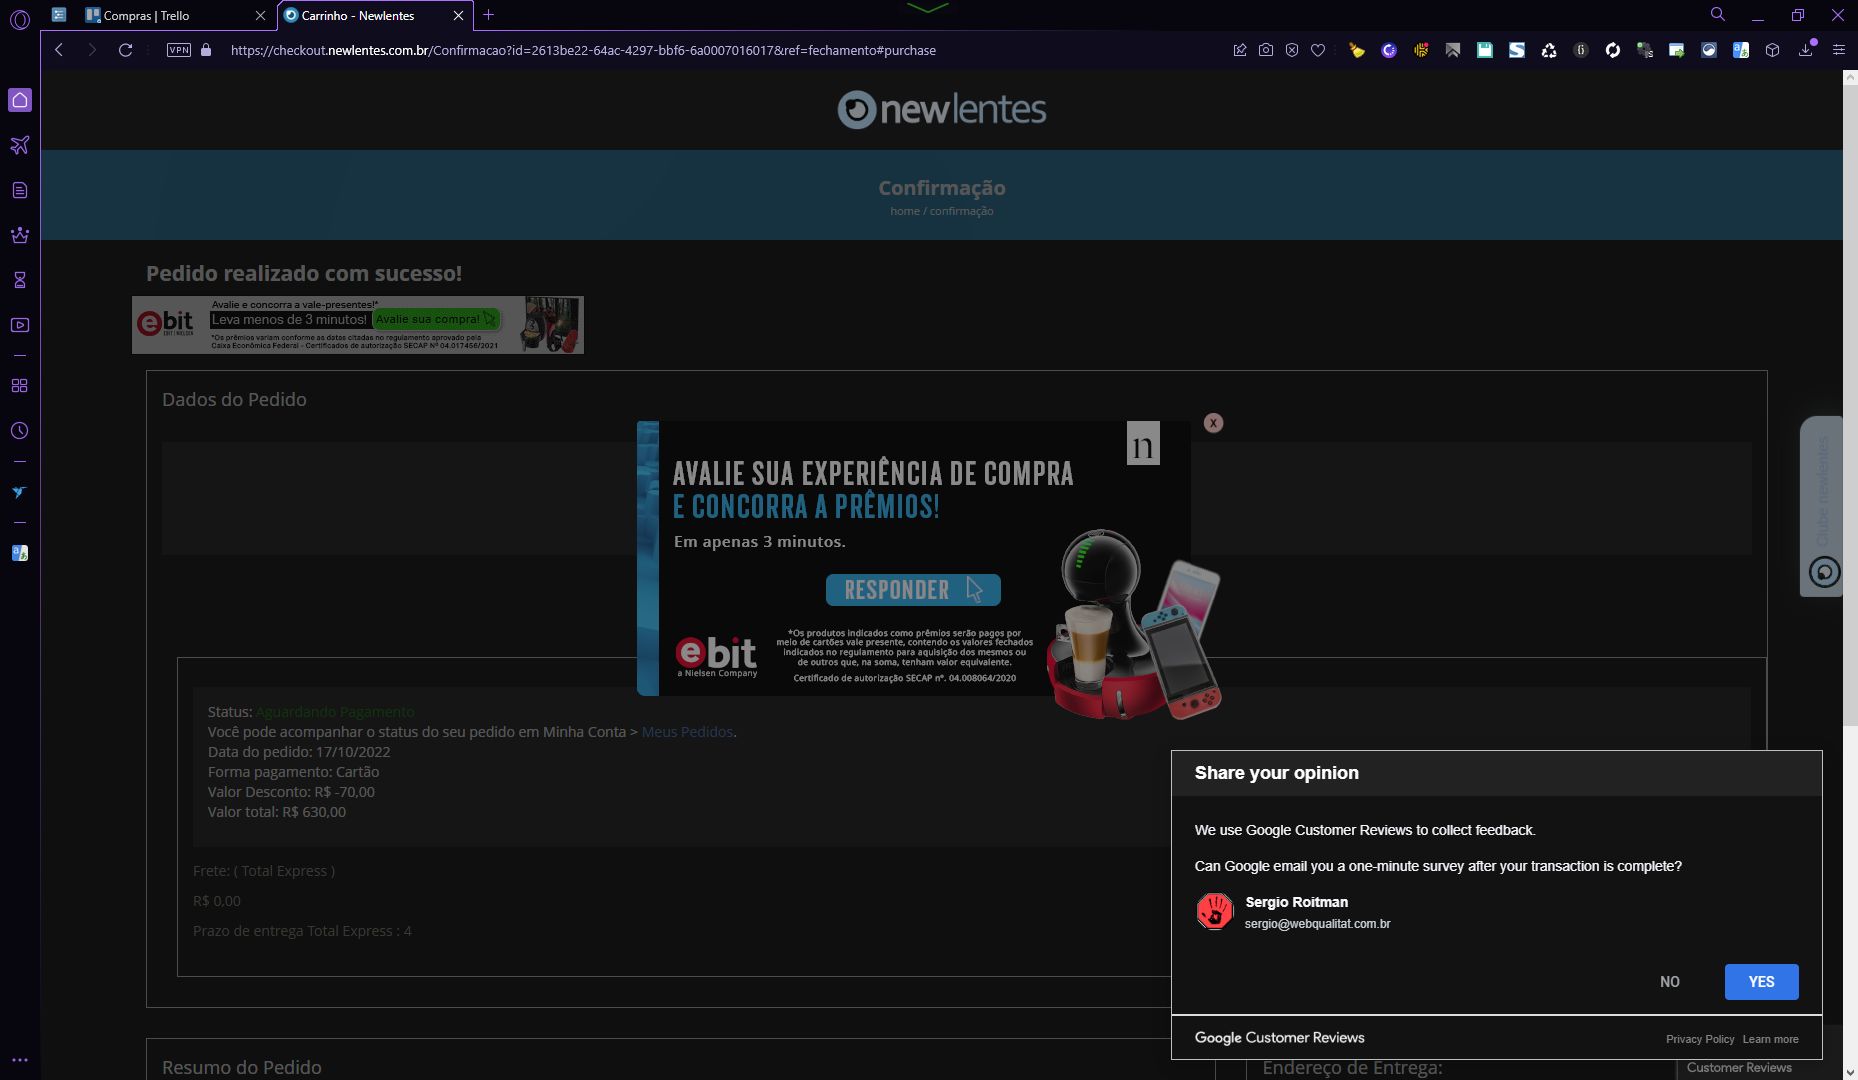
Task: Bookmark this page with heart icon
Action: pyautogui.click(x=1318, y=50)
